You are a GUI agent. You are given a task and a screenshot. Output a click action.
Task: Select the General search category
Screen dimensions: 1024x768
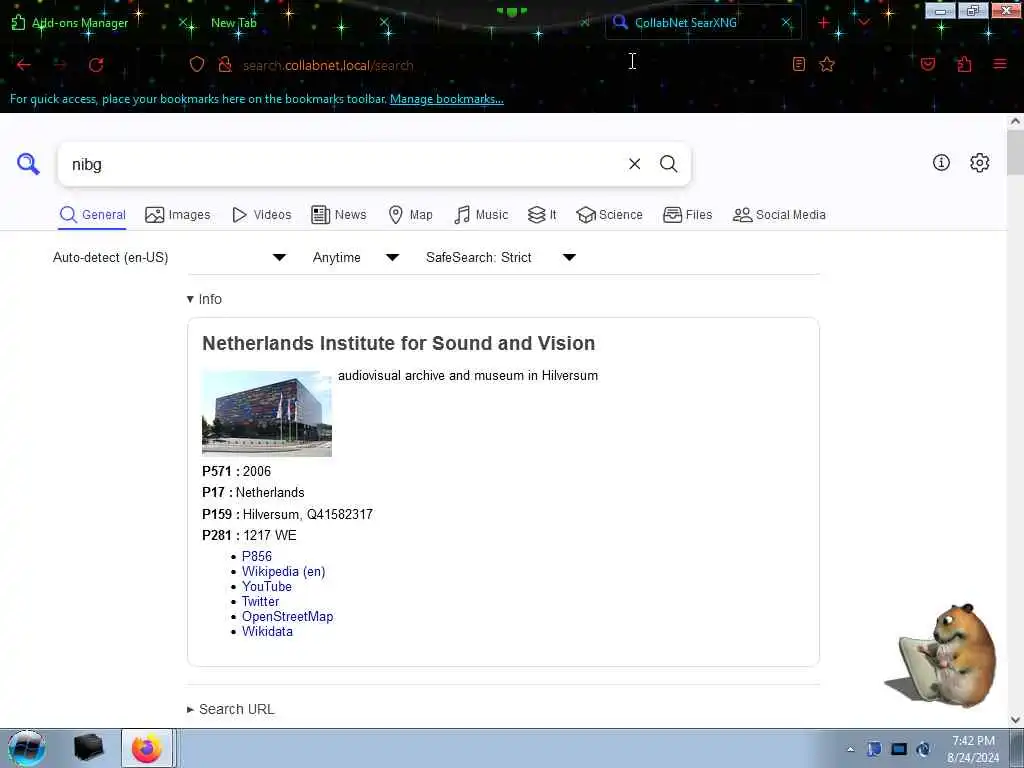(x=92, y=215)
